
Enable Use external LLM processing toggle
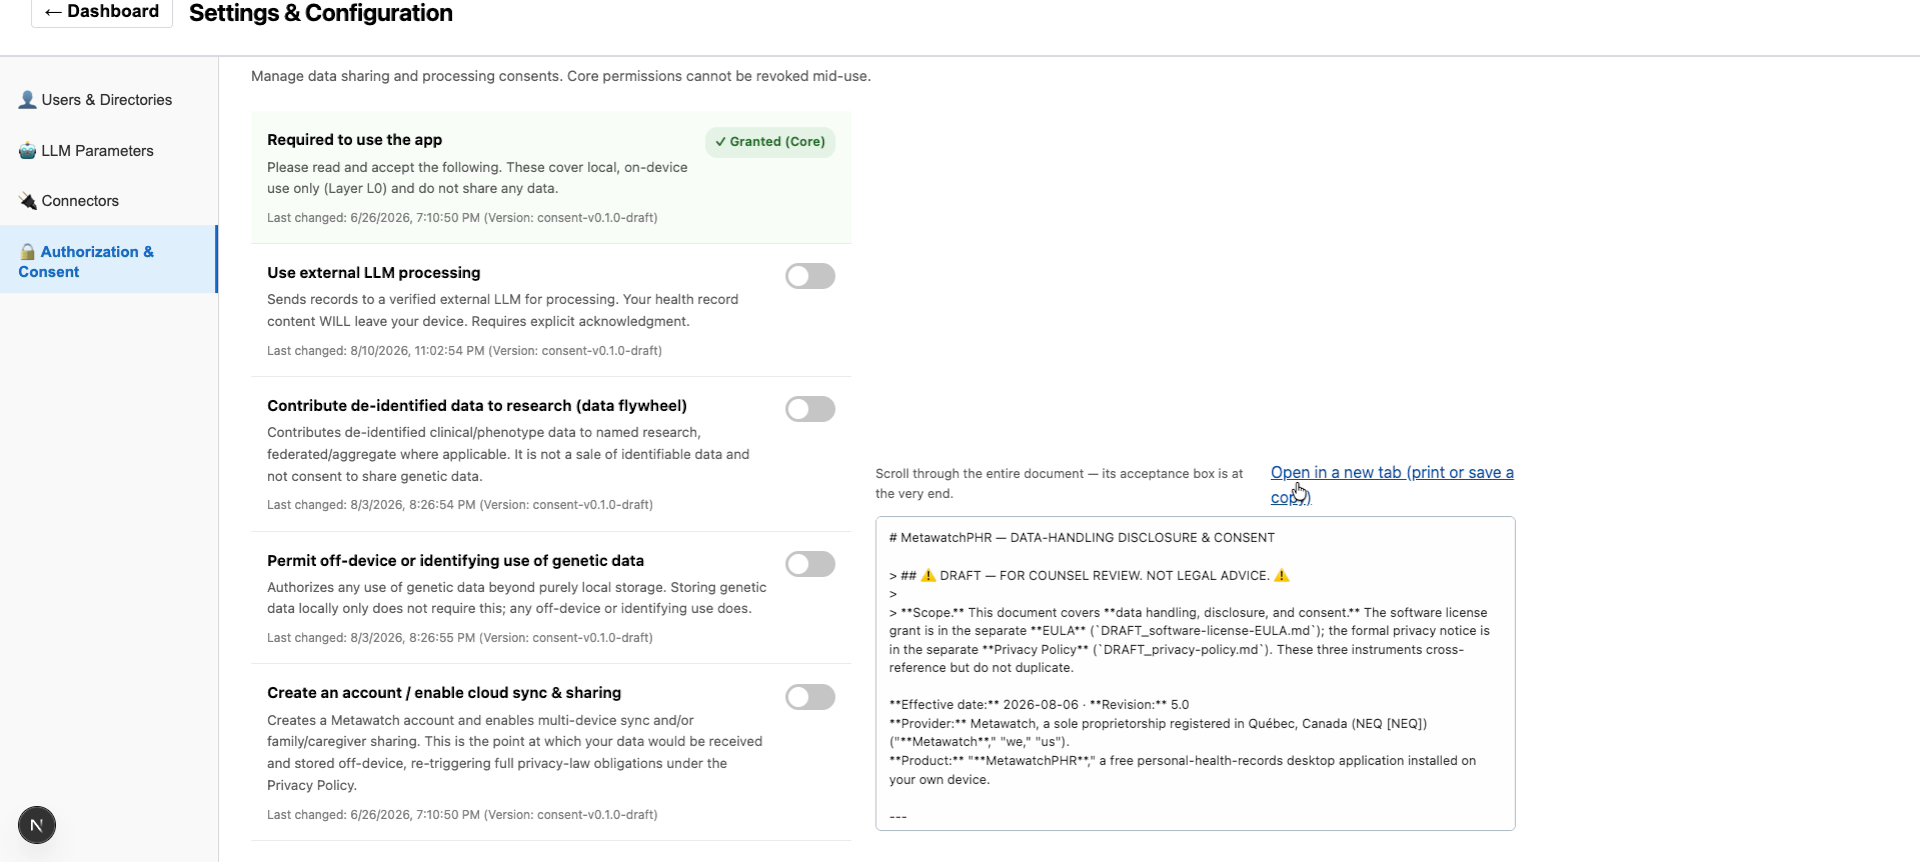coord(810,276)
